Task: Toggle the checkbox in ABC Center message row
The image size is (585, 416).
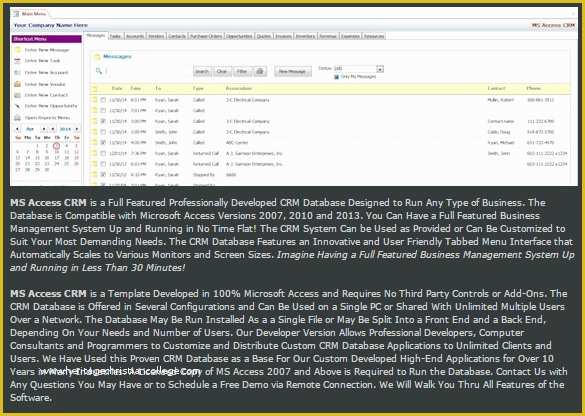Action: [x=103, y=143]
